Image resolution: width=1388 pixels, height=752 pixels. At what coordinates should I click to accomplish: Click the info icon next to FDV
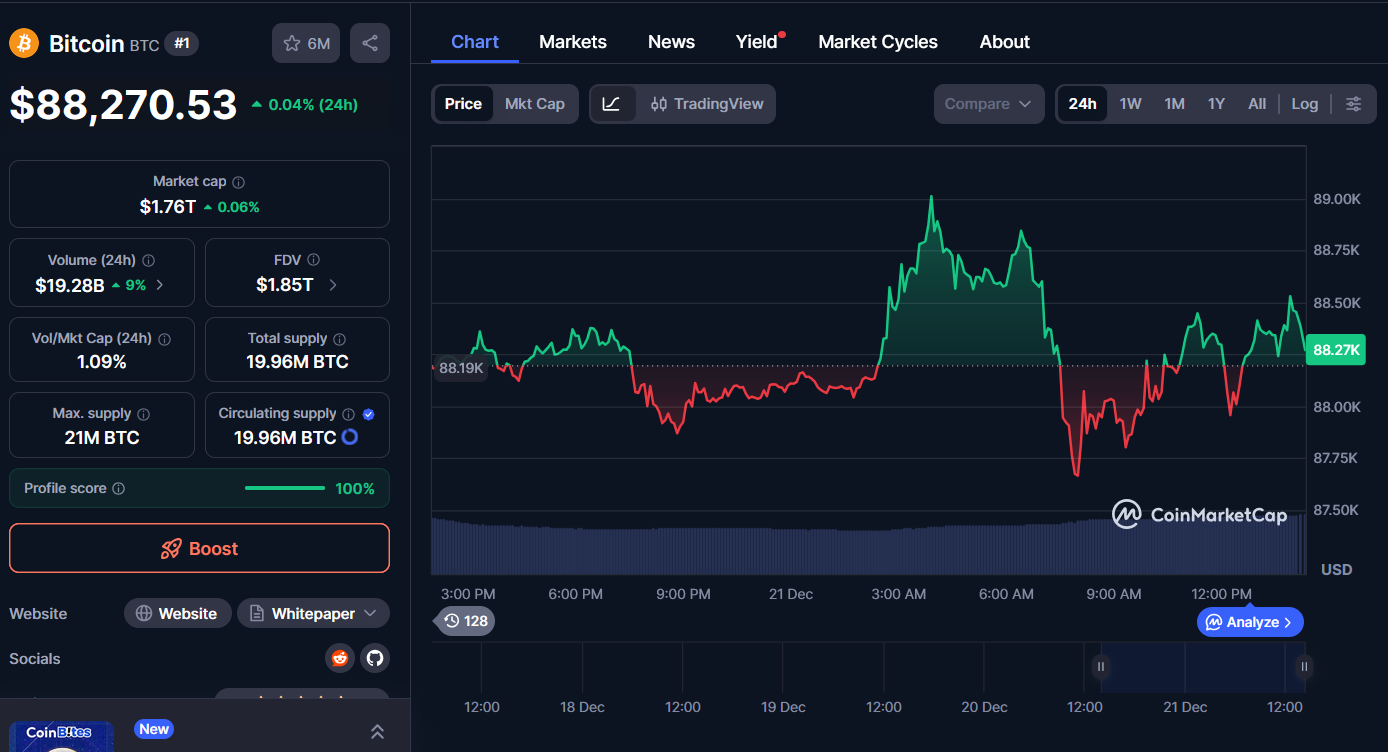tap(313, 260)
